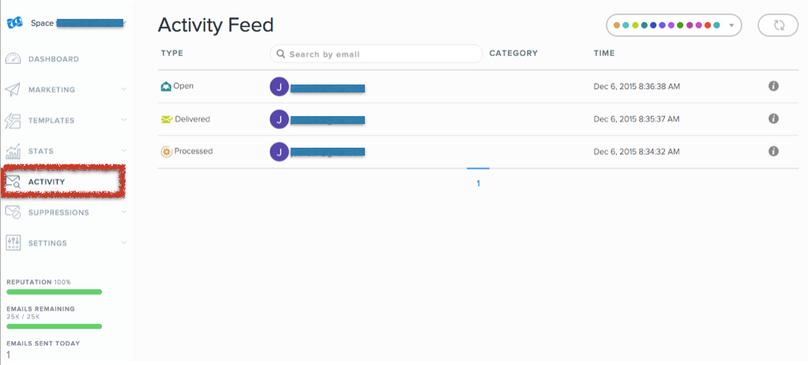Click the Reputation 100% progress bar

point(54,292)
